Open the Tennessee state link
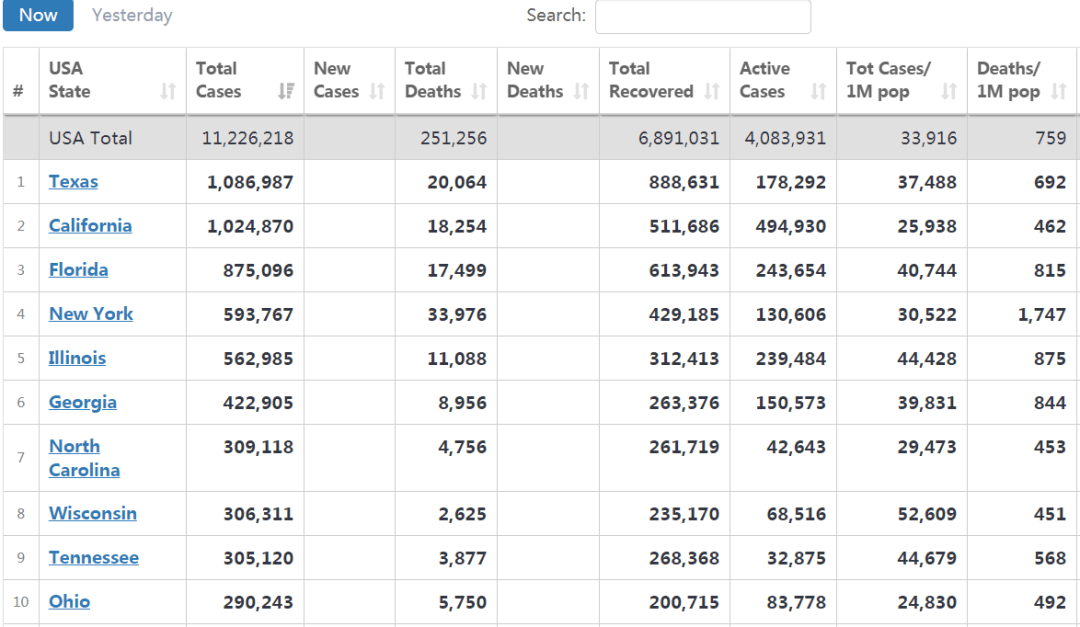Screen dimensions: 1080x627 (x=94, y=557)
